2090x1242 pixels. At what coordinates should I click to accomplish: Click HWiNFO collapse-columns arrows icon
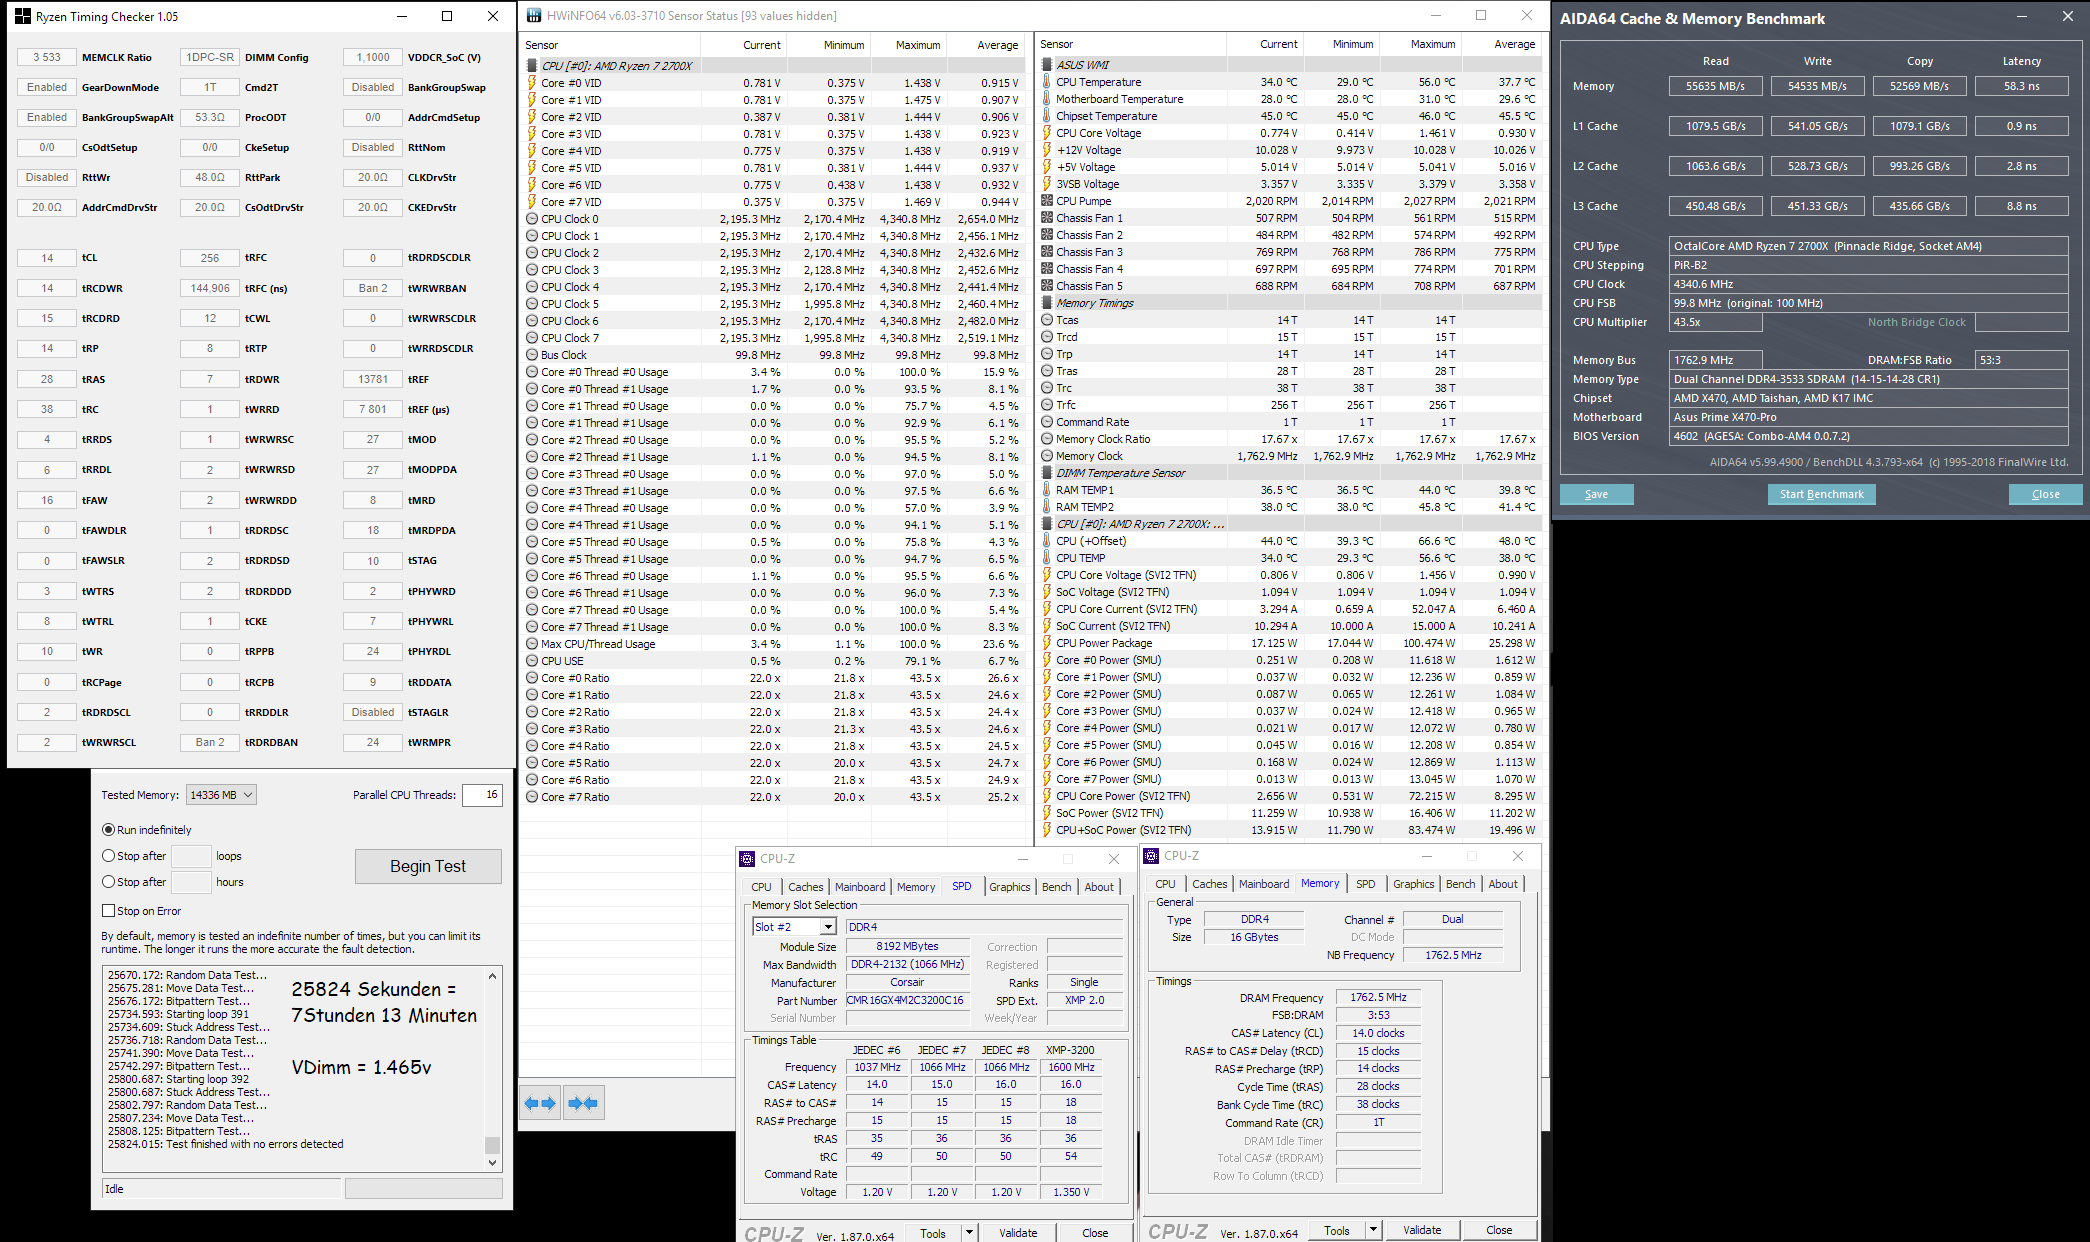[583, 1103]
